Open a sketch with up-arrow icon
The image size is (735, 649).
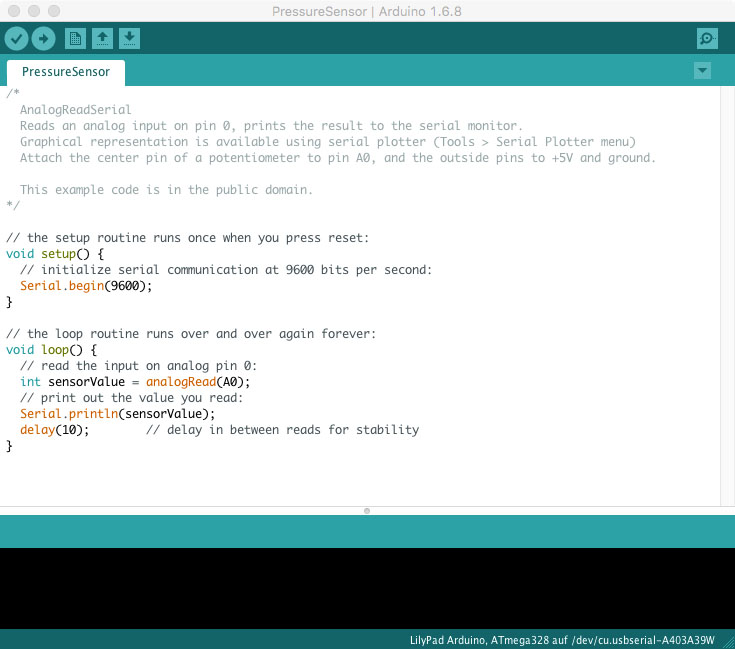click(102, 38)
